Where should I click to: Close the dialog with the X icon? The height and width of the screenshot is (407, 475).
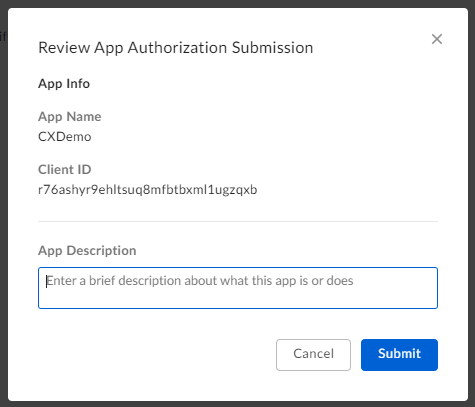point(437,39)
